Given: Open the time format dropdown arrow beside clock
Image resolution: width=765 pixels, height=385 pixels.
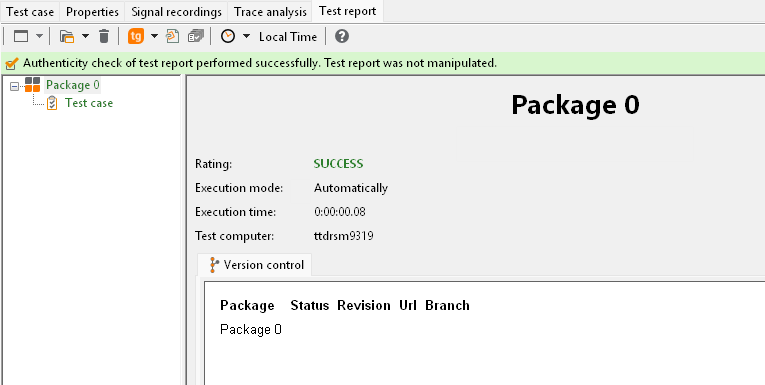Looking at the screenshot, I should 246,37.
